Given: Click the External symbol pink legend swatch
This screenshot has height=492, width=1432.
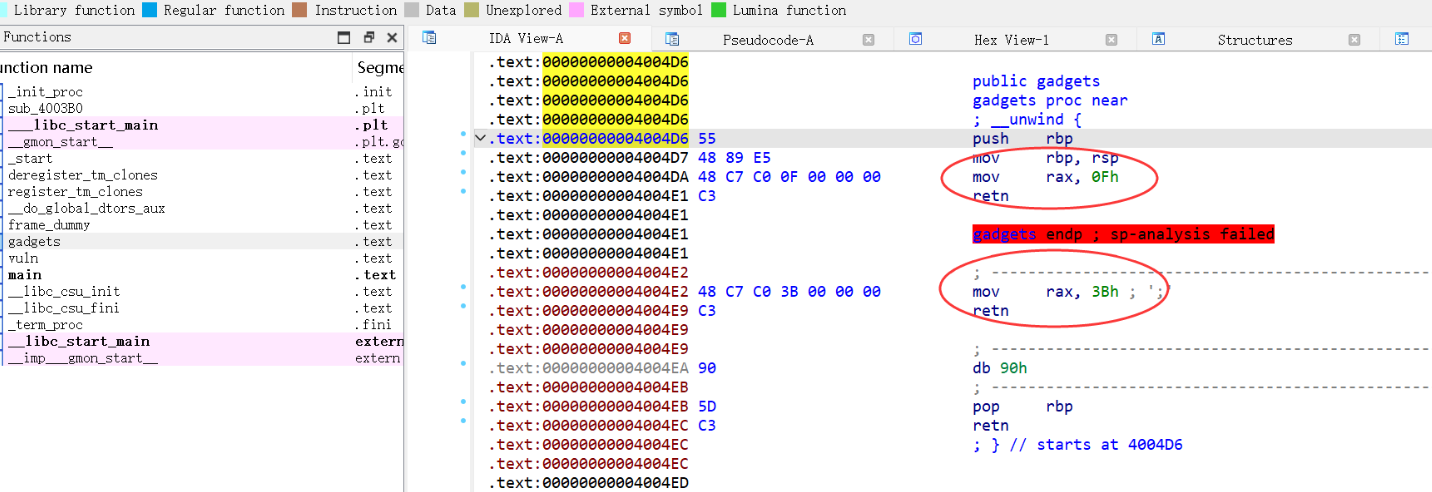Looking at the screenshot, I should click(576, 10).
